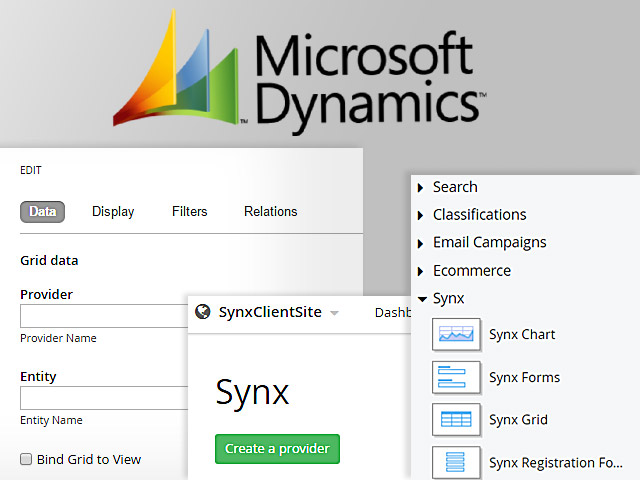
Task: Select the Synx Forms label
Action: (x=524, y=378)
